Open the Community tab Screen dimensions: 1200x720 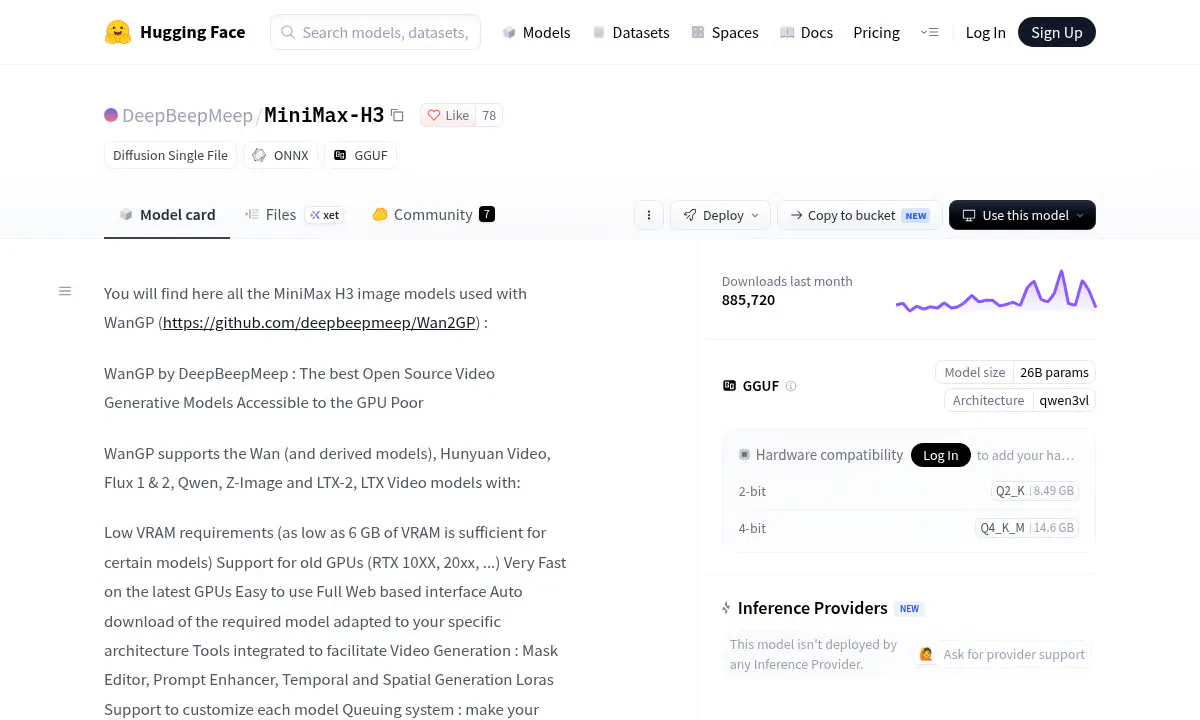tap(433, 214)
